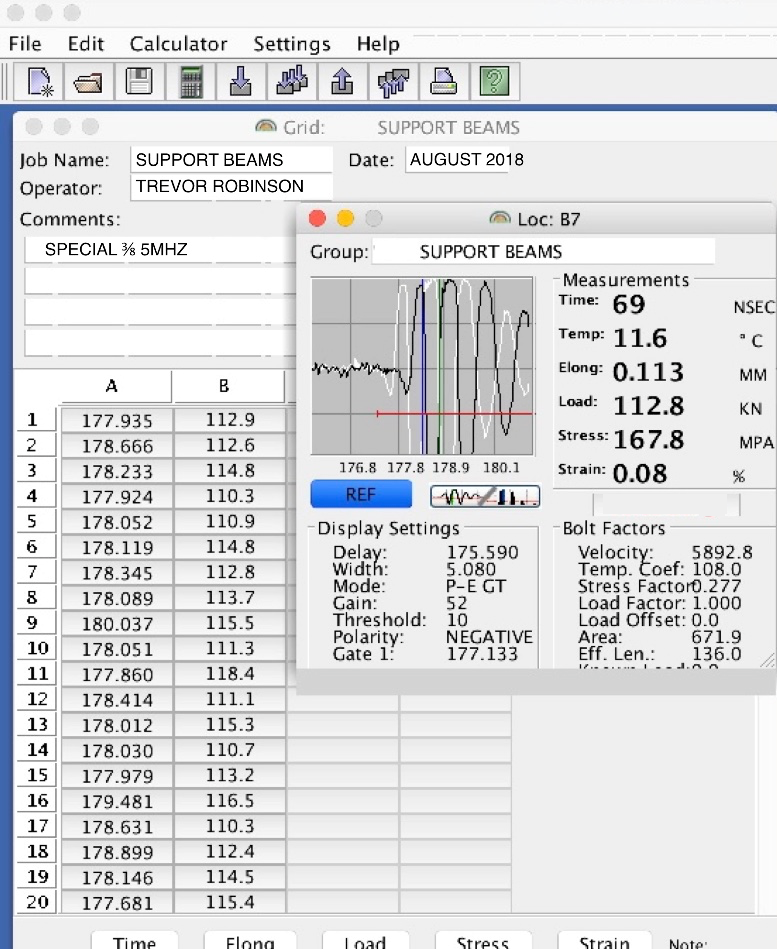Click the single up-arrow upload icon
Image resolution: width=777 pixels, height=949 pixels.
tap(342, 81)
